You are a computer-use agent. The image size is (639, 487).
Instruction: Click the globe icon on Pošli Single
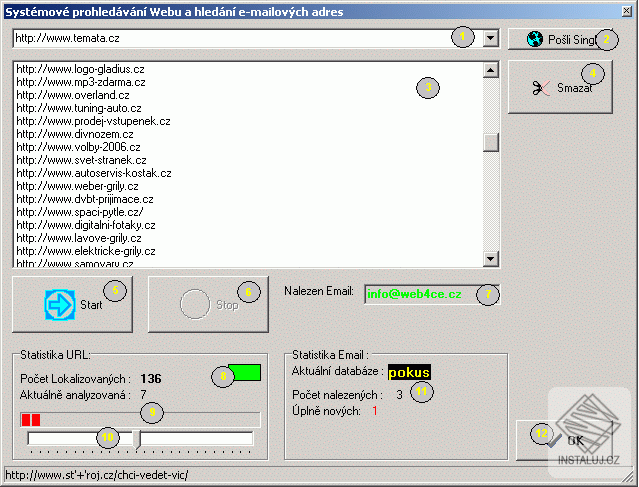pos(534,39)
